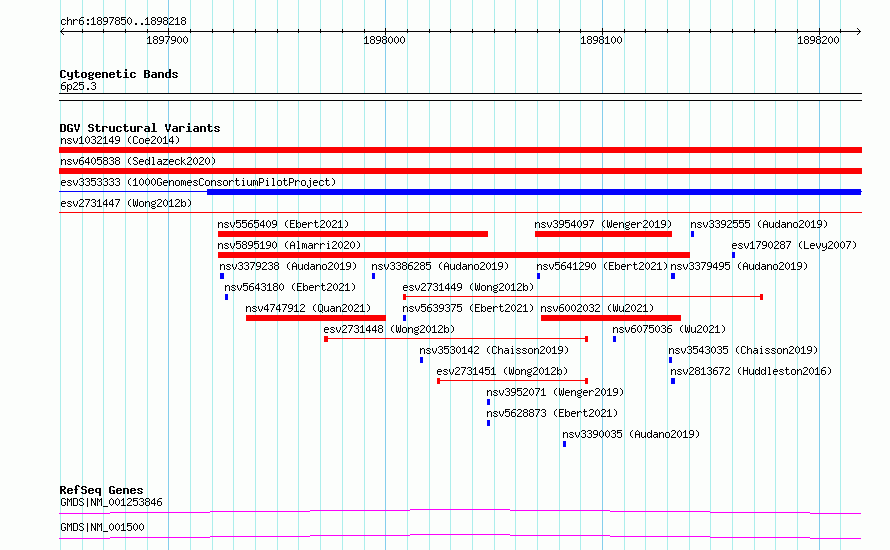Viewport: 890px width, 550px height.
Task: Click the nsv3379238 (Audano2019) label
Action: [288, 266]
